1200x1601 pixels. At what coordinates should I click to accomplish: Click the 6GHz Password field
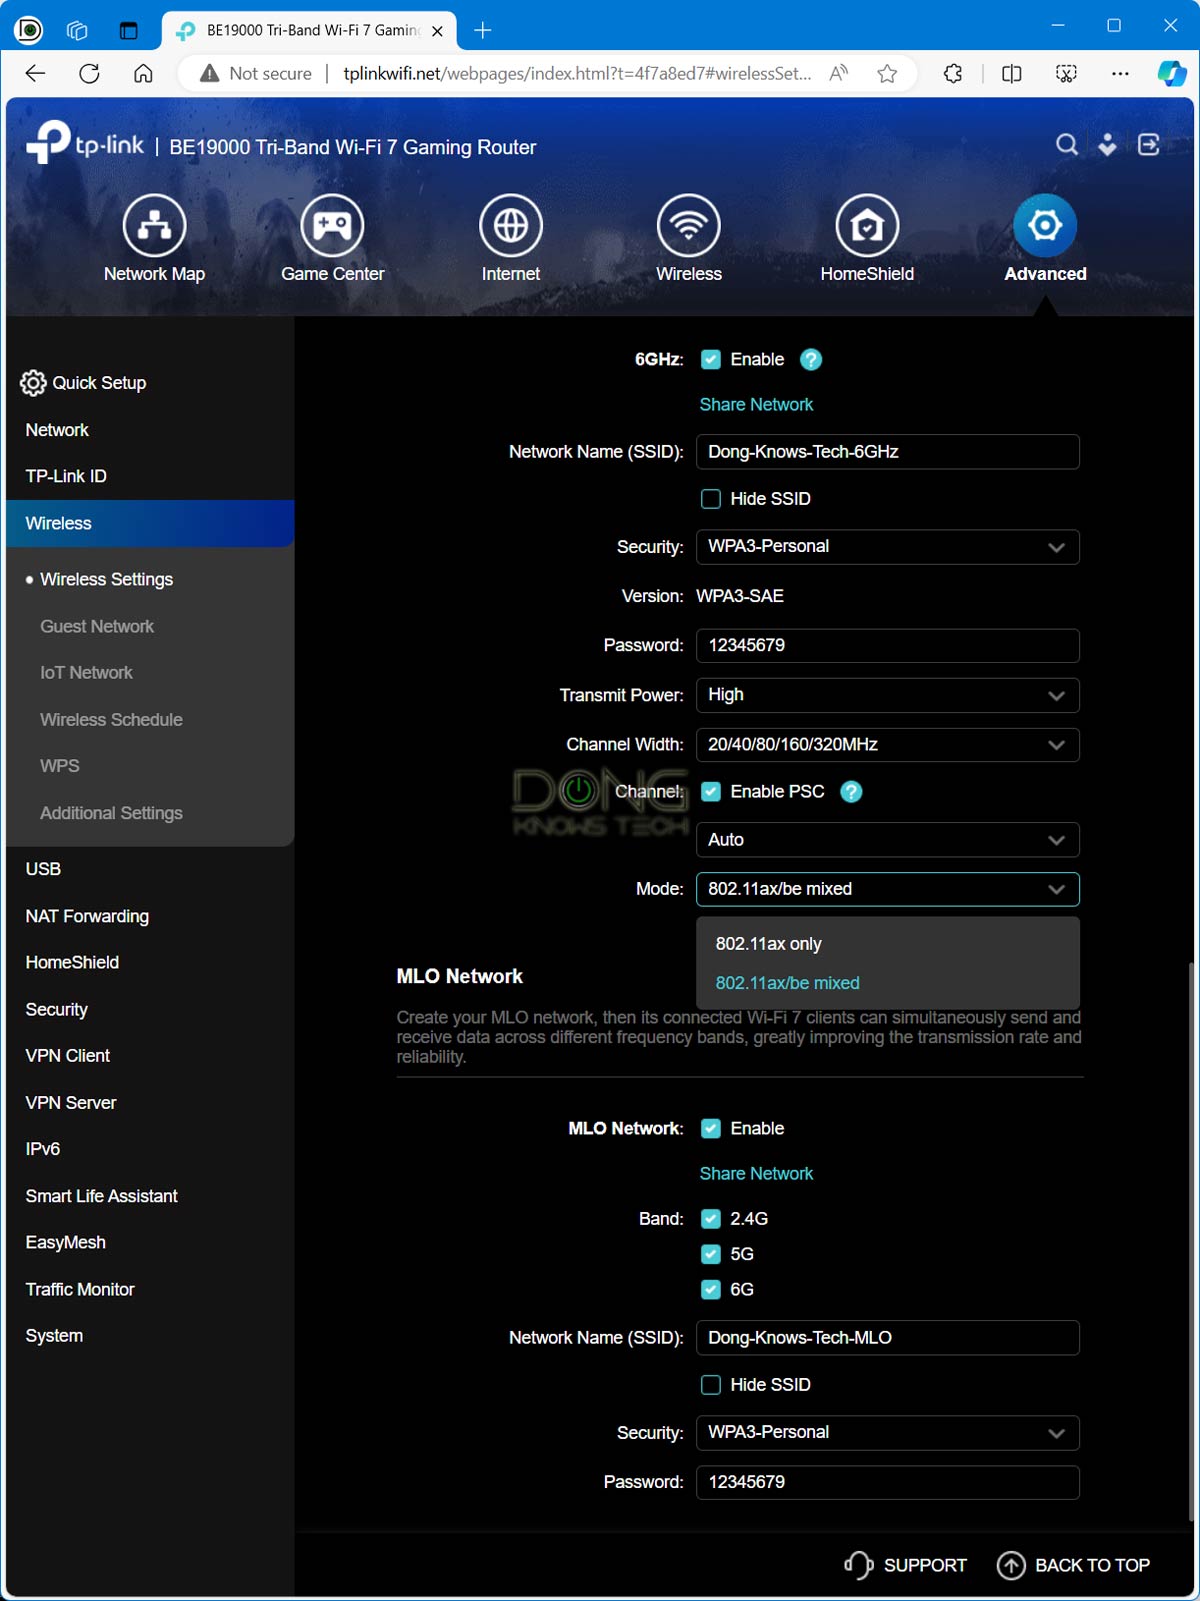[x=888, y=646]
